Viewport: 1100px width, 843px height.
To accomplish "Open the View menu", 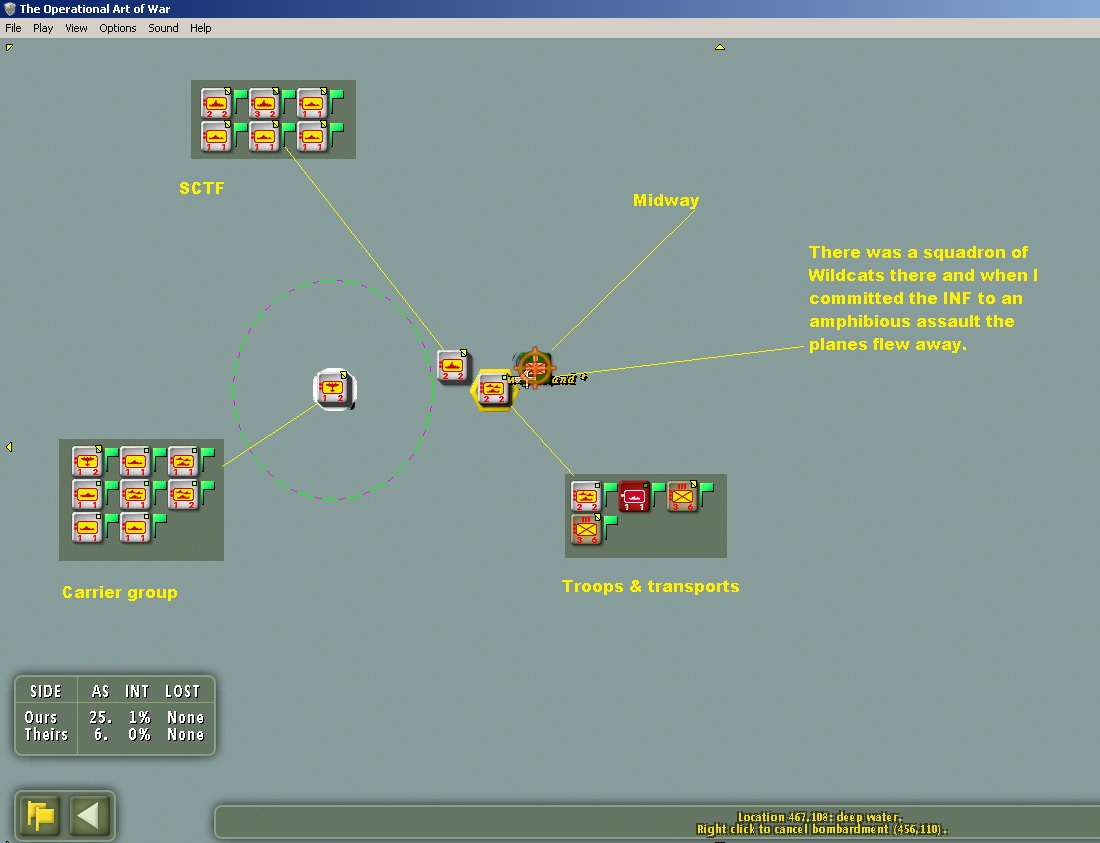I will 76,28.
